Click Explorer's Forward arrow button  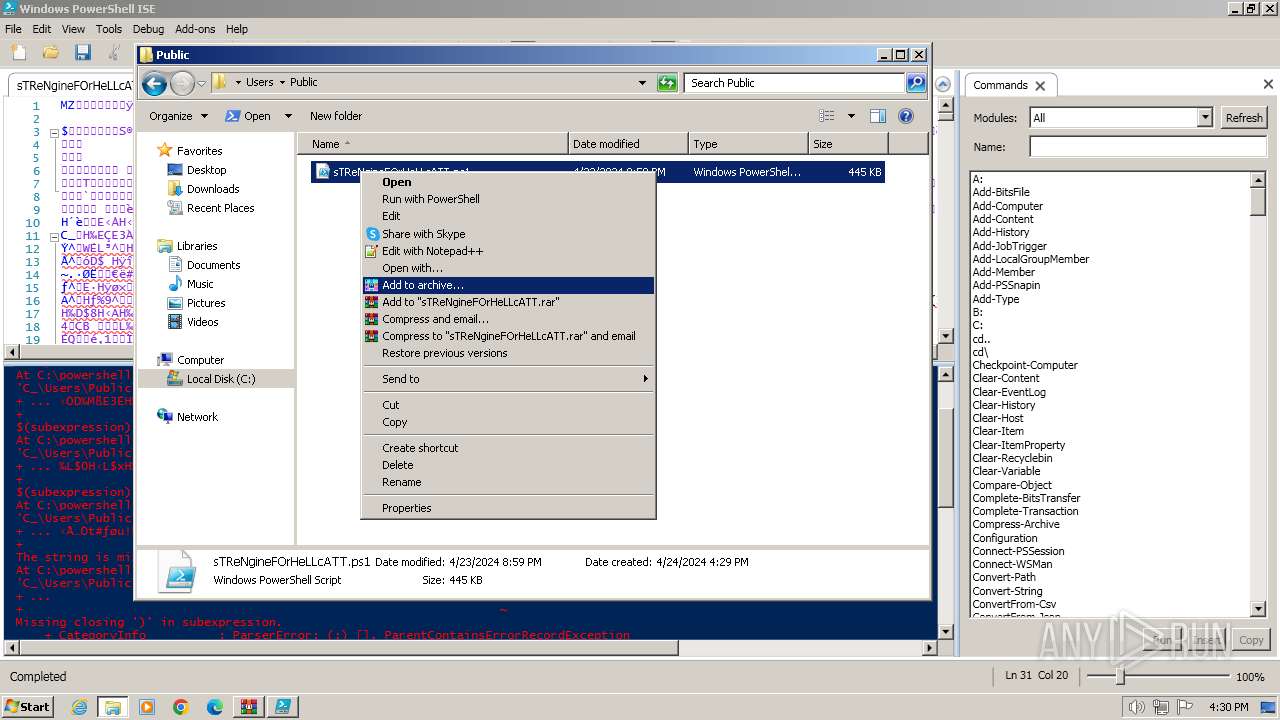[x=182, y=83]
